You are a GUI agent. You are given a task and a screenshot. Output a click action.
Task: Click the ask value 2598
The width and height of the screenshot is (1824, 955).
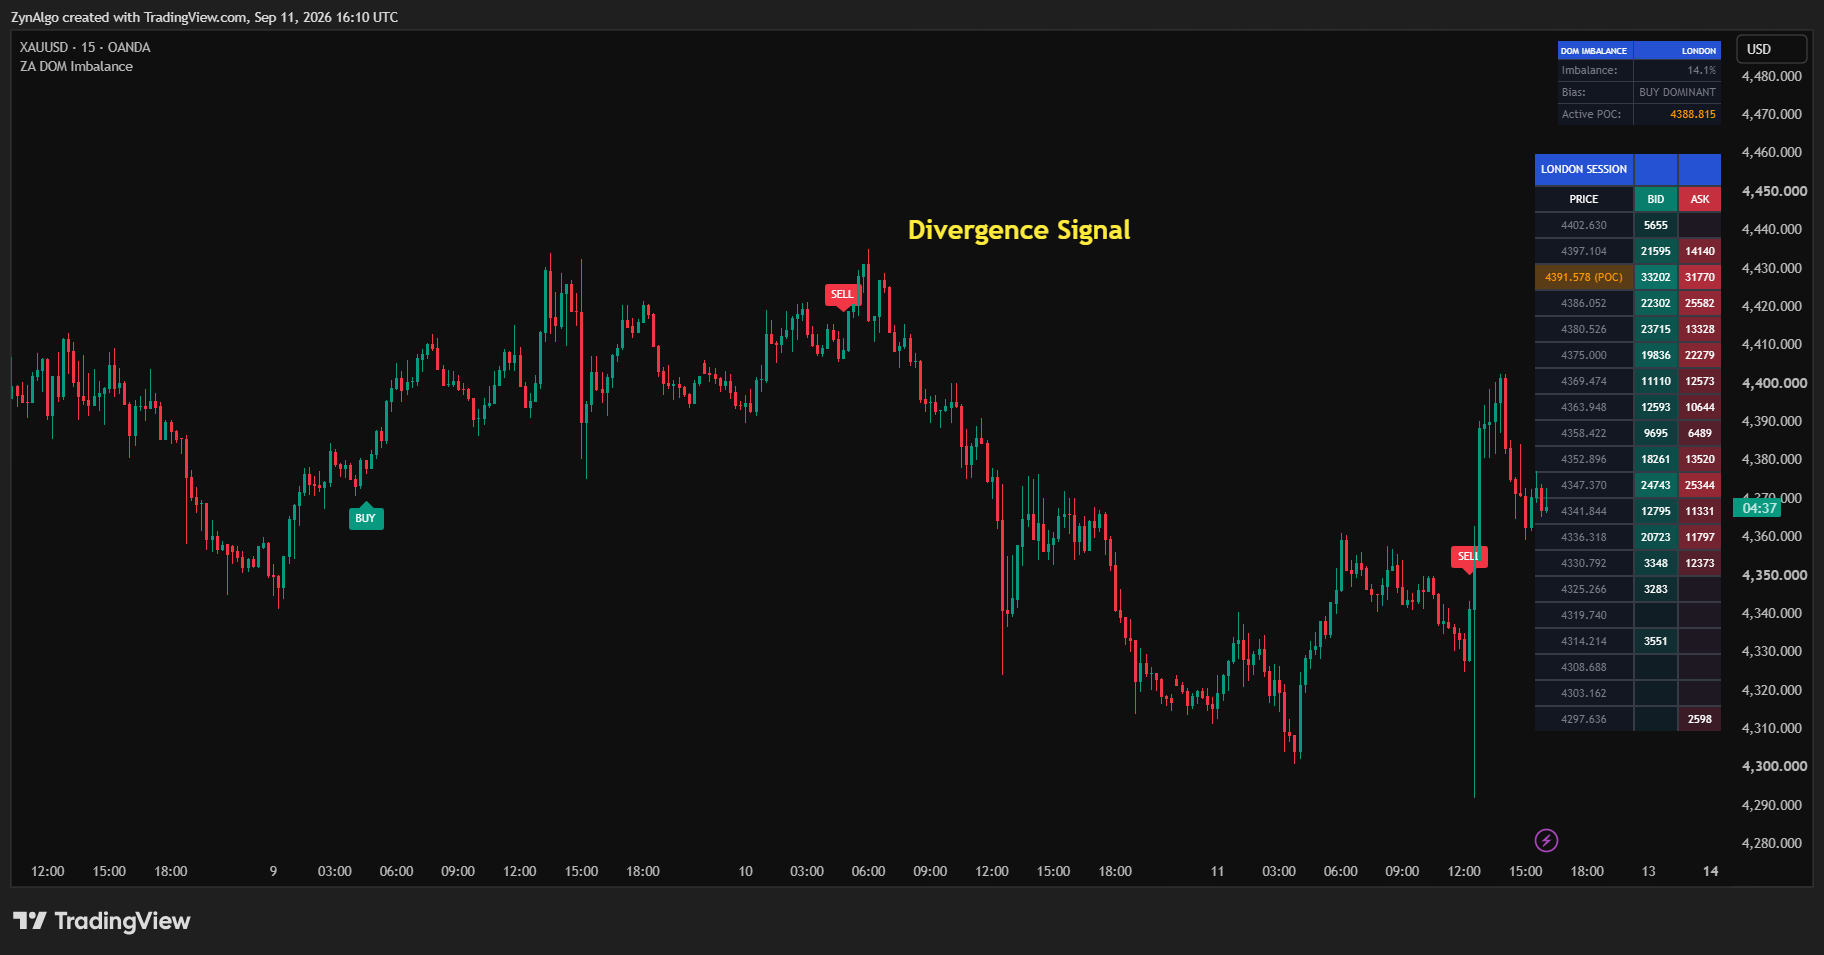click(1700, 719)
